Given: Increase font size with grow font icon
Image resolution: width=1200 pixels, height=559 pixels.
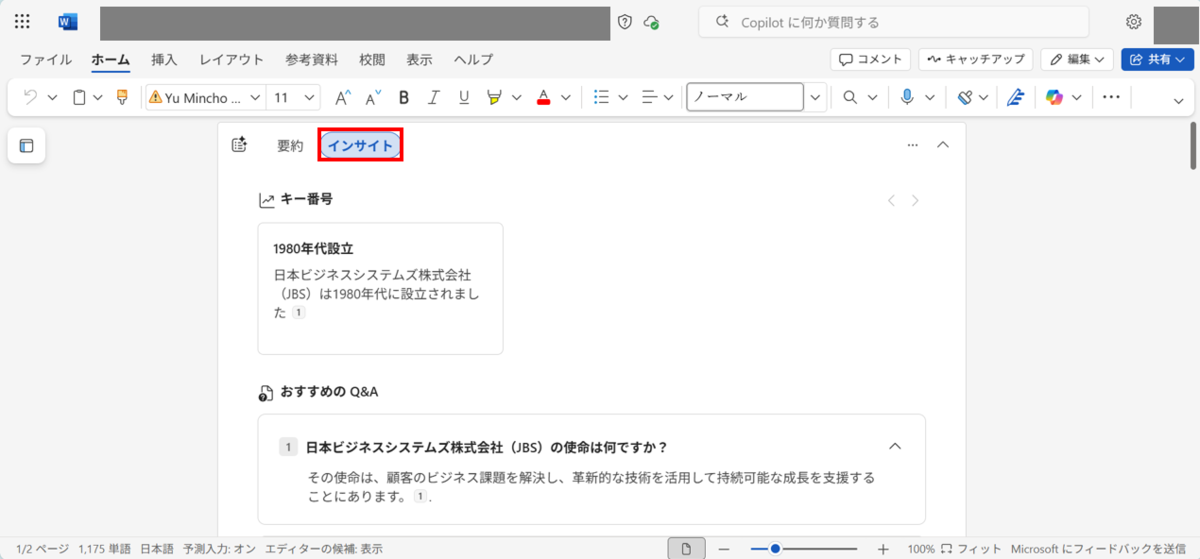Looking at the screenshot, I should click(x=342, y=97).
